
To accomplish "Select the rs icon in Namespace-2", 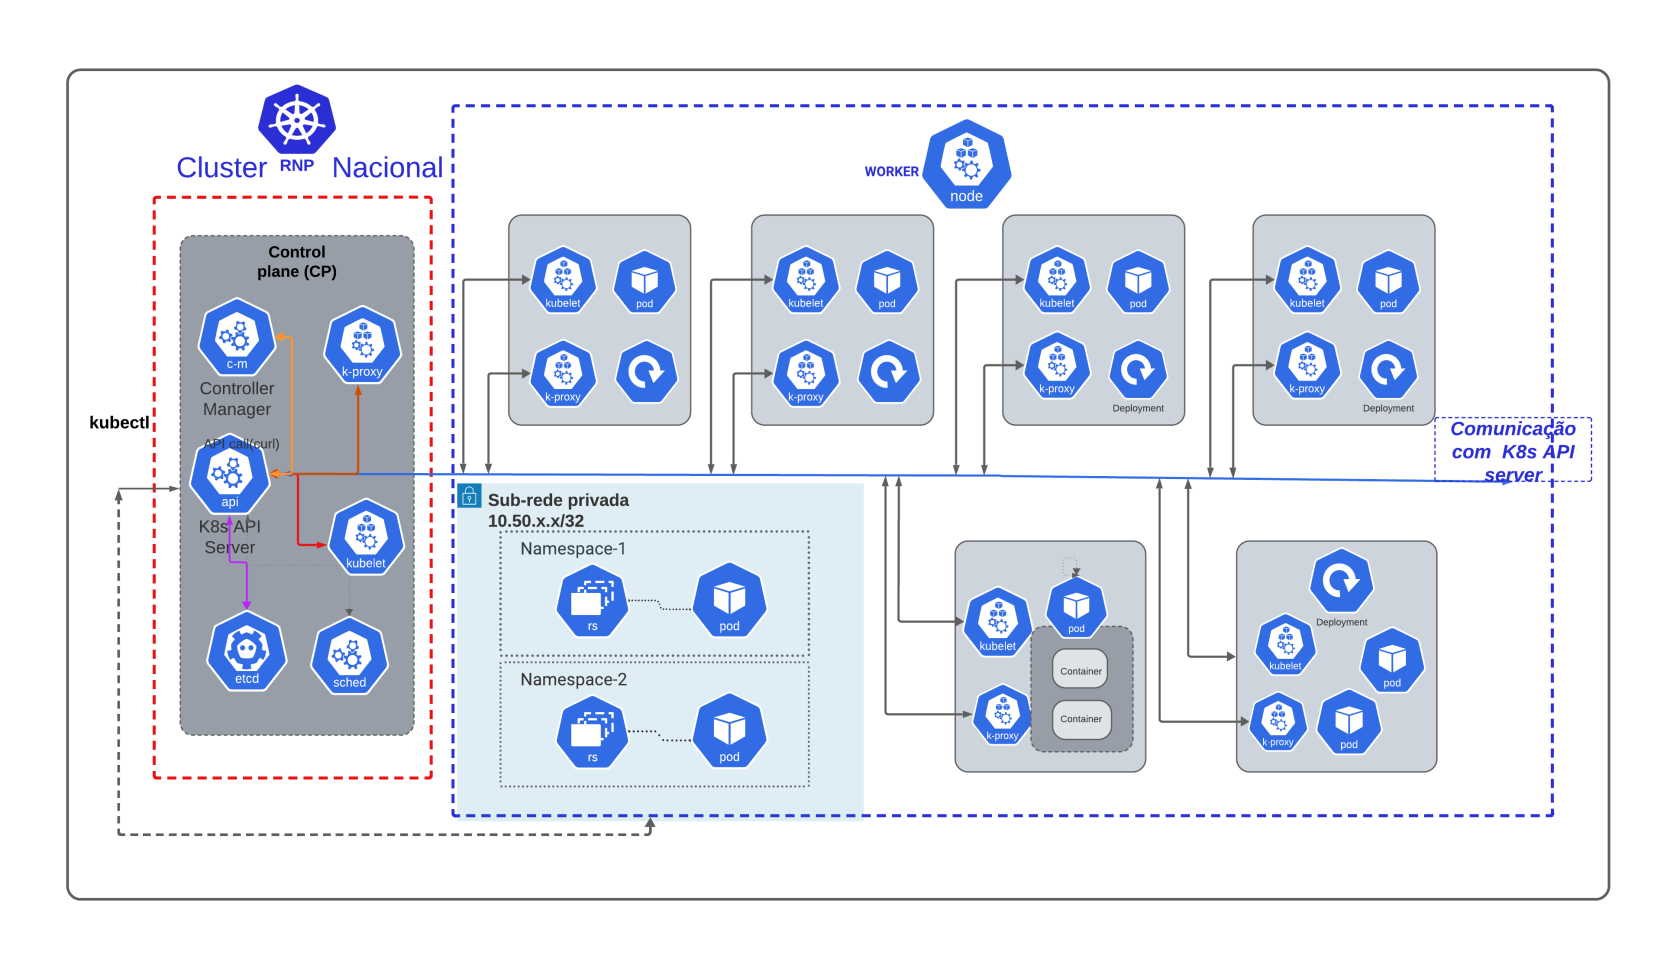I will click(x=592, y=732).
